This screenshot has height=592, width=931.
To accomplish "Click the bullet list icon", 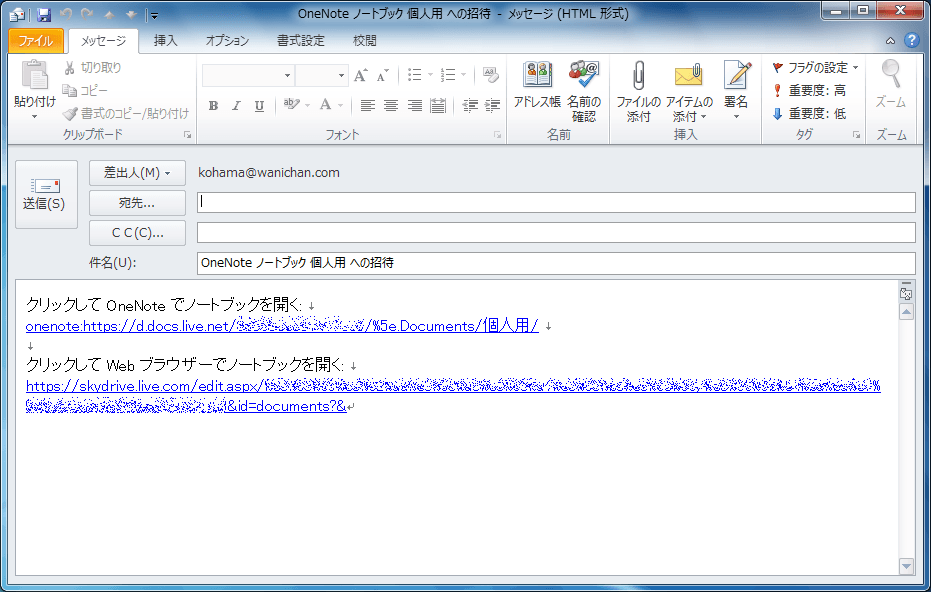I will 414,75.
